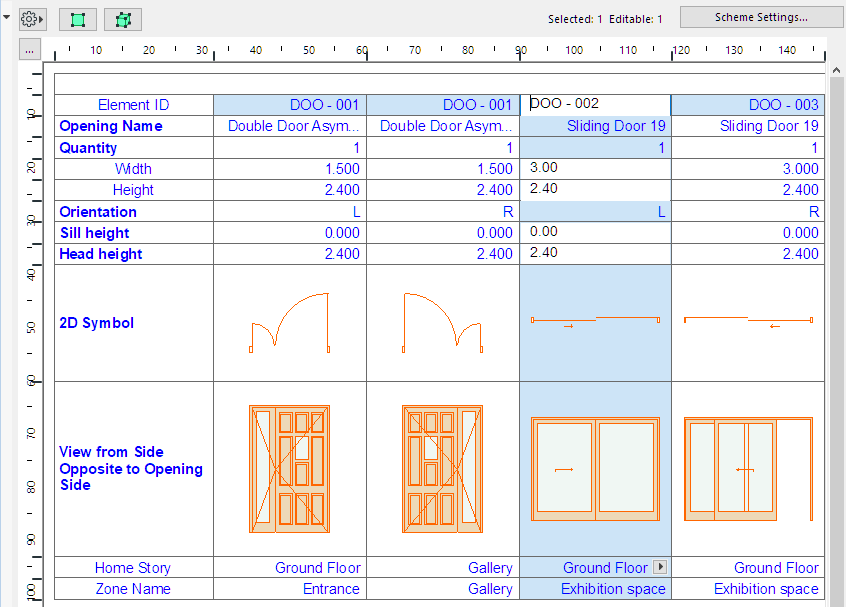This screenshot has height=607, width=846.
Task: Open the gear options flyout menu
Action: (30, 18)
